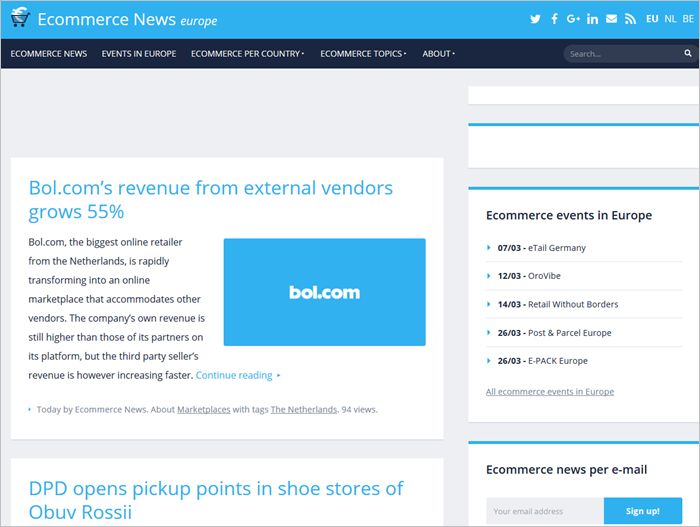The width and height of the screenshot is (700, 527).
Task: Open the Facebook social icon
Action: [554, 19]
